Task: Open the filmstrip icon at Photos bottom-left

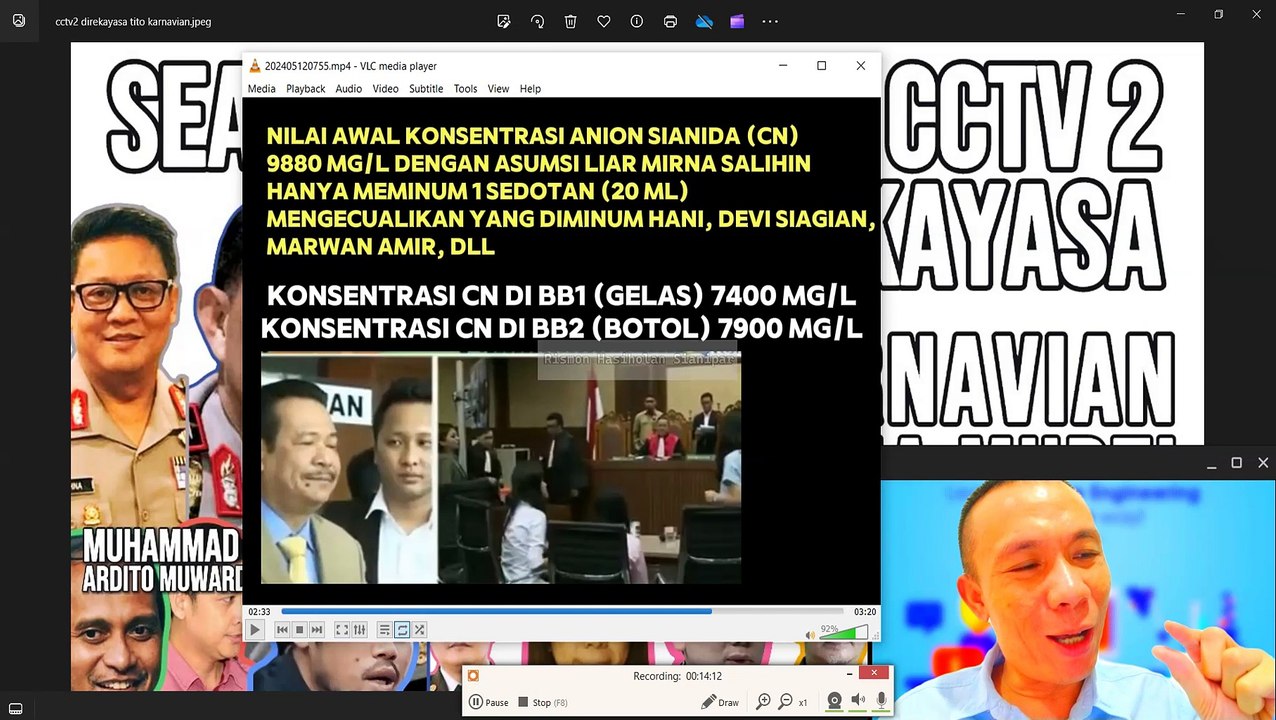Action: [16, 709]
